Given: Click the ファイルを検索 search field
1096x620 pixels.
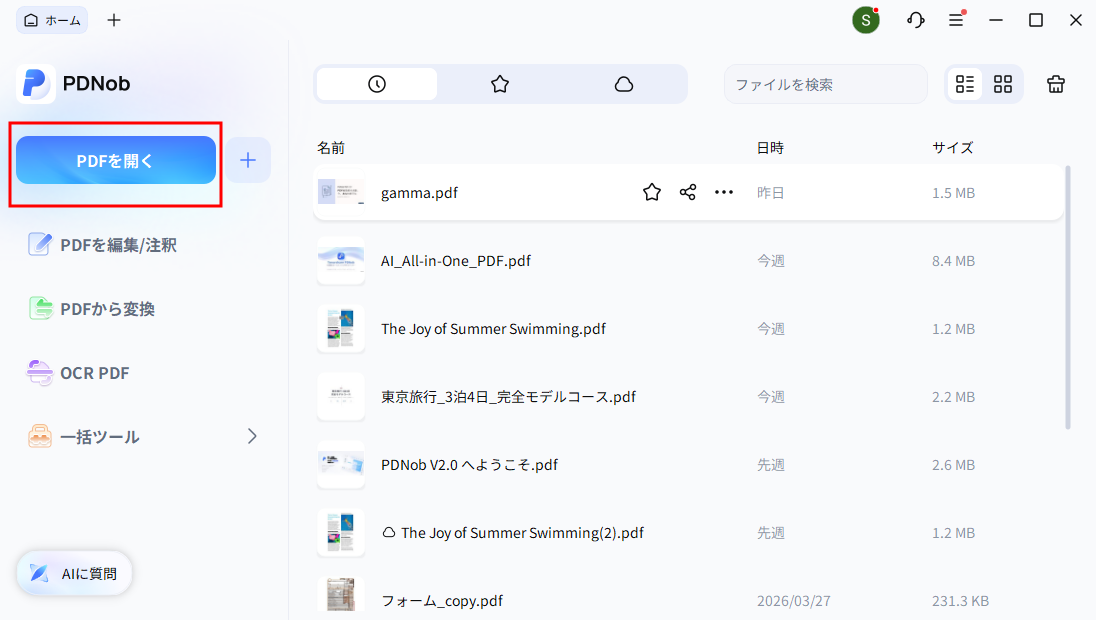Looking at the screenshot, I should pos(825,84).
